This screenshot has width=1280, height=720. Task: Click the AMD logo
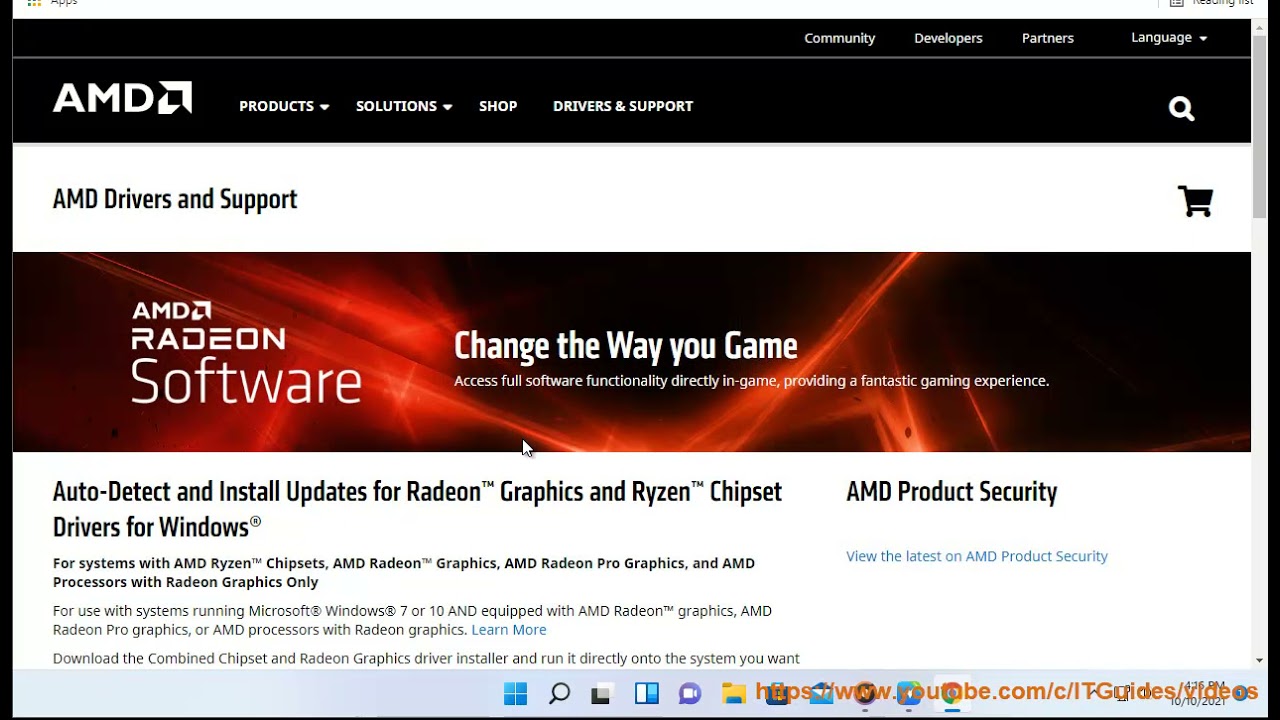(x=122, y=98)
